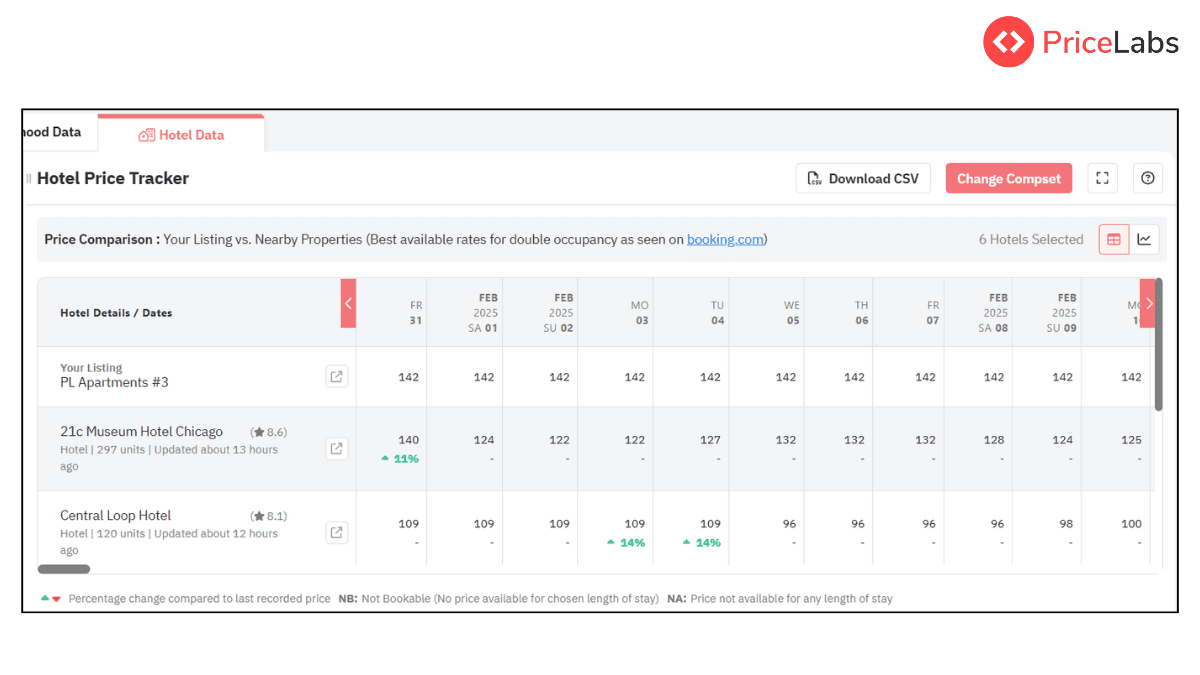1200x675 pixels.
Task: Switch to the line chart view toggle
Action: coord(1144,239)
